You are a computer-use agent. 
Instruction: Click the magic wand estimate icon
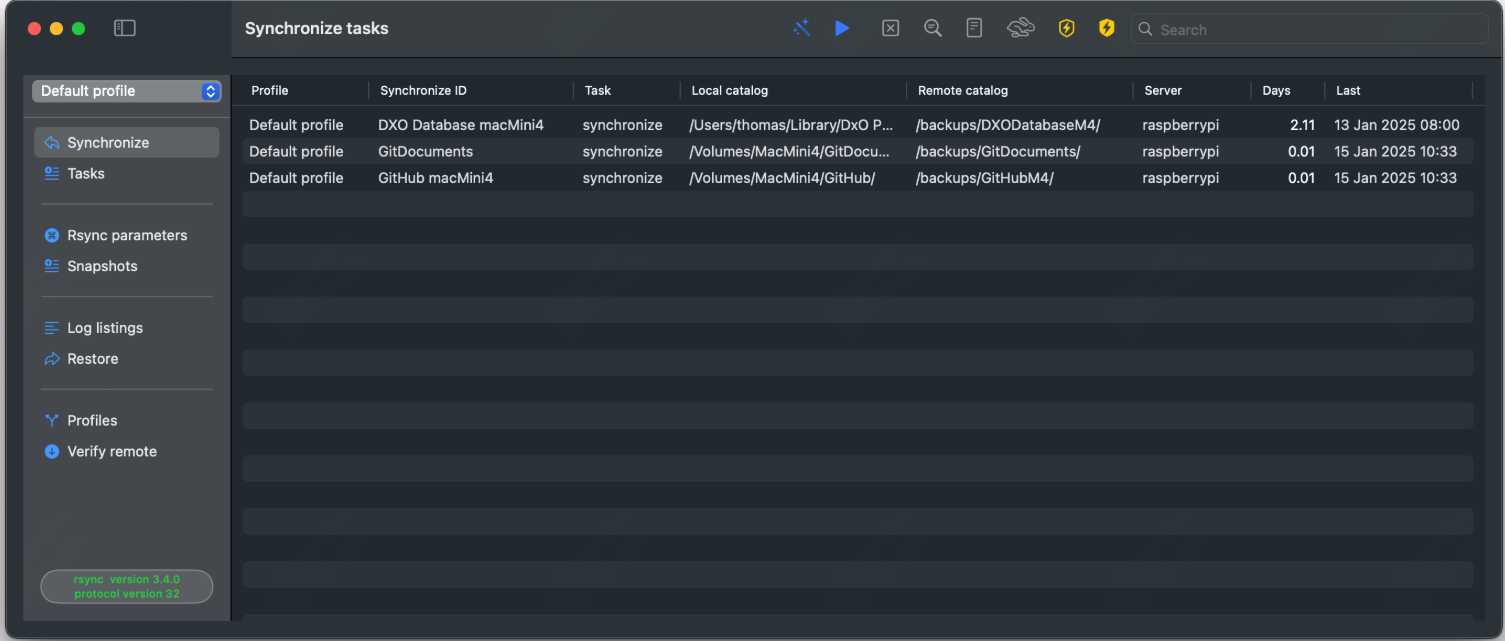(x=801, y=29)
